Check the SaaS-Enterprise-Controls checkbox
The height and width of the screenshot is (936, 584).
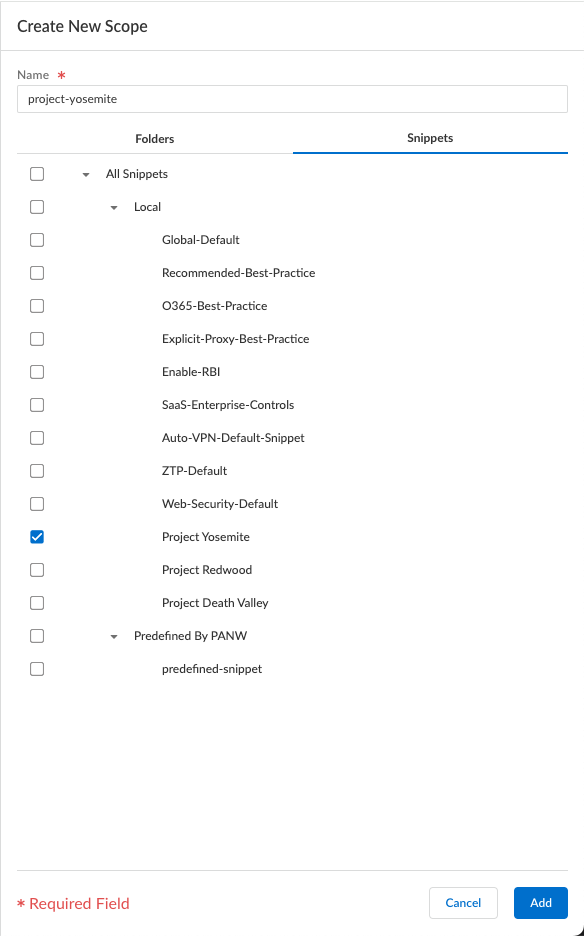37,405
